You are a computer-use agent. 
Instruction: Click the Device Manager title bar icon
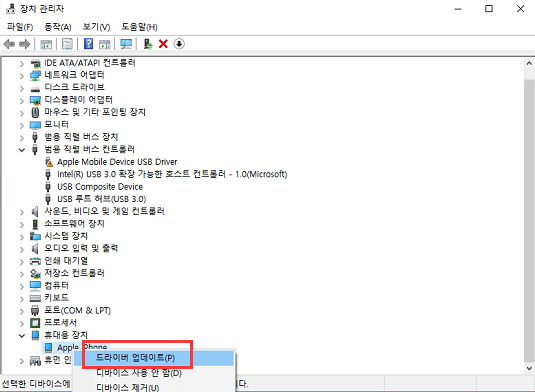click(11, 9)
